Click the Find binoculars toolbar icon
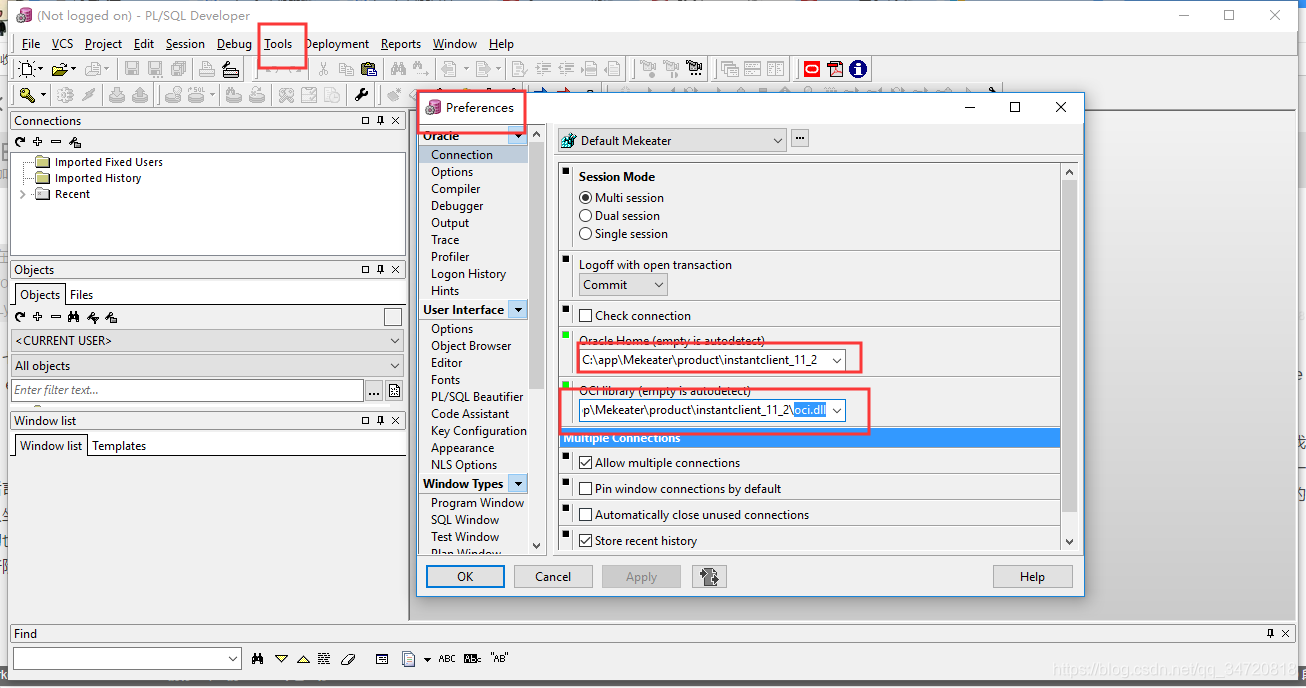The height and width of the screenshot is (688, 1306). (x=398, y=69)
